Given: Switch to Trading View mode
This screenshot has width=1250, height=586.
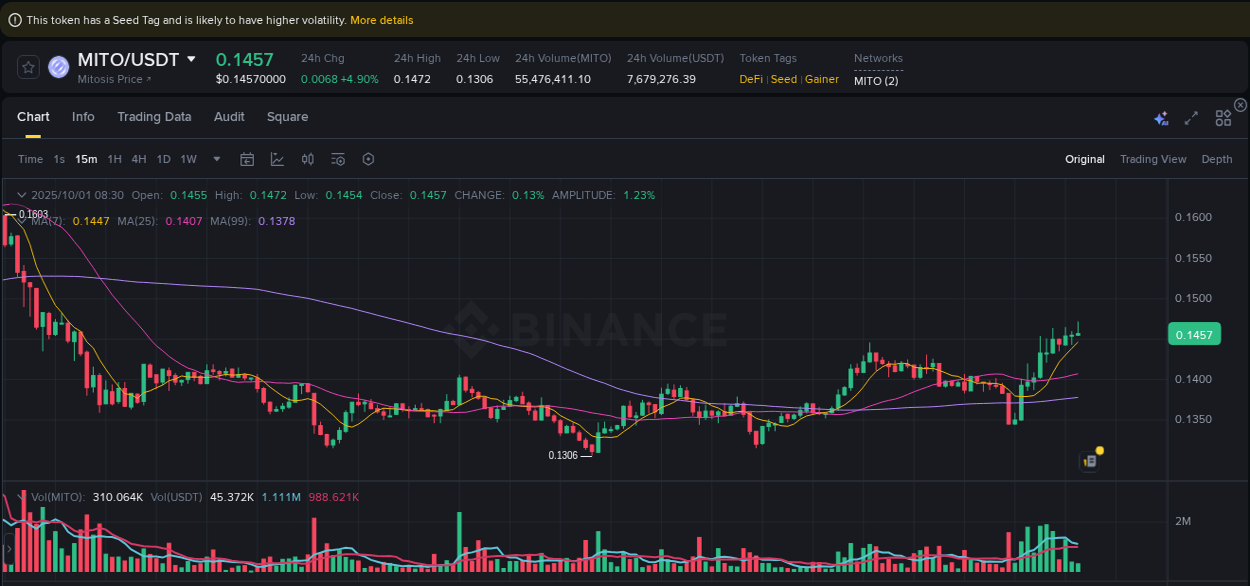Looking at the screenshot, I should [1153, 159].
